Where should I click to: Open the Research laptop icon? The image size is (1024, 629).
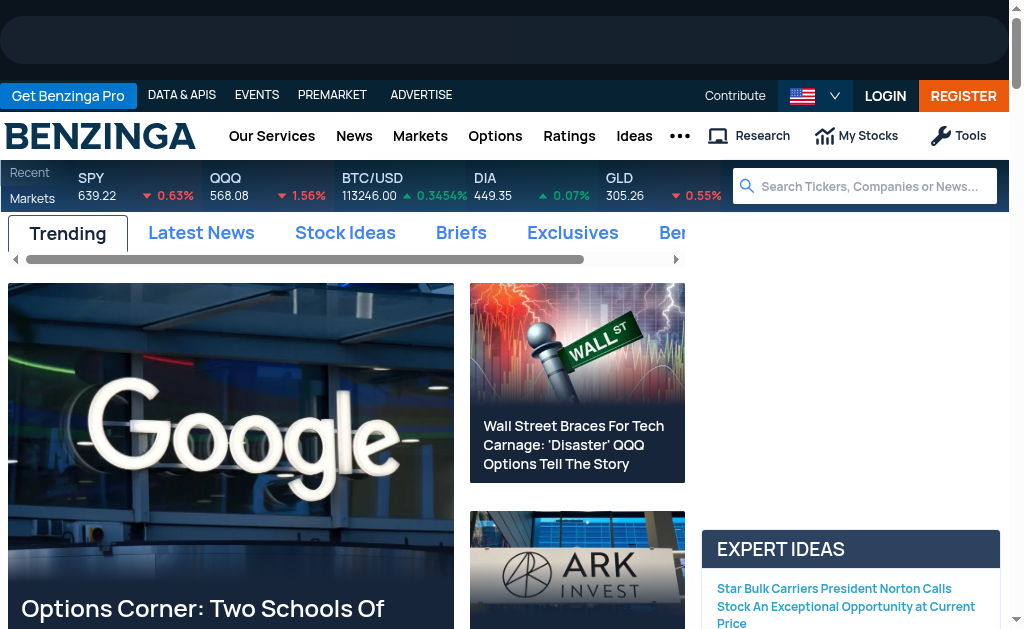pos(718,136)
